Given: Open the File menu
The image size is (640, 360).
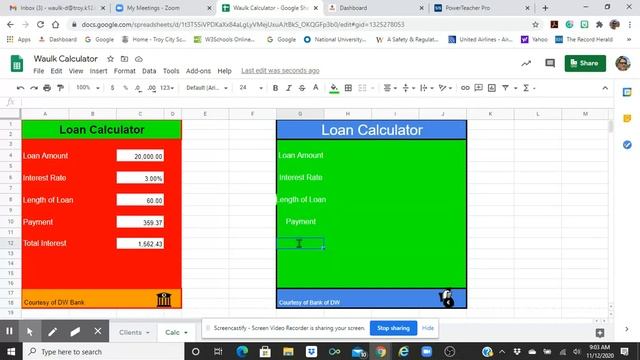Looking at the screenshot, I should 39,71.
